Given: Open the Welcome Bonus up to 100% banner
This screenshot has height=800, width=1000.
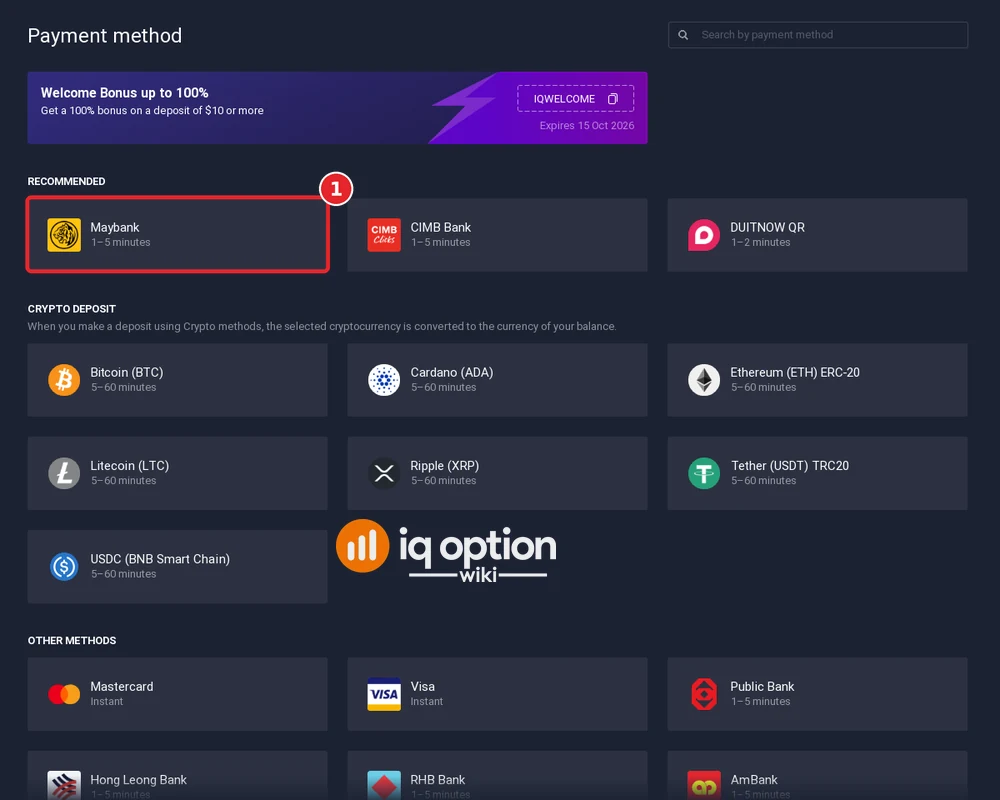Looking at the screenshot, I should point(337,108).
